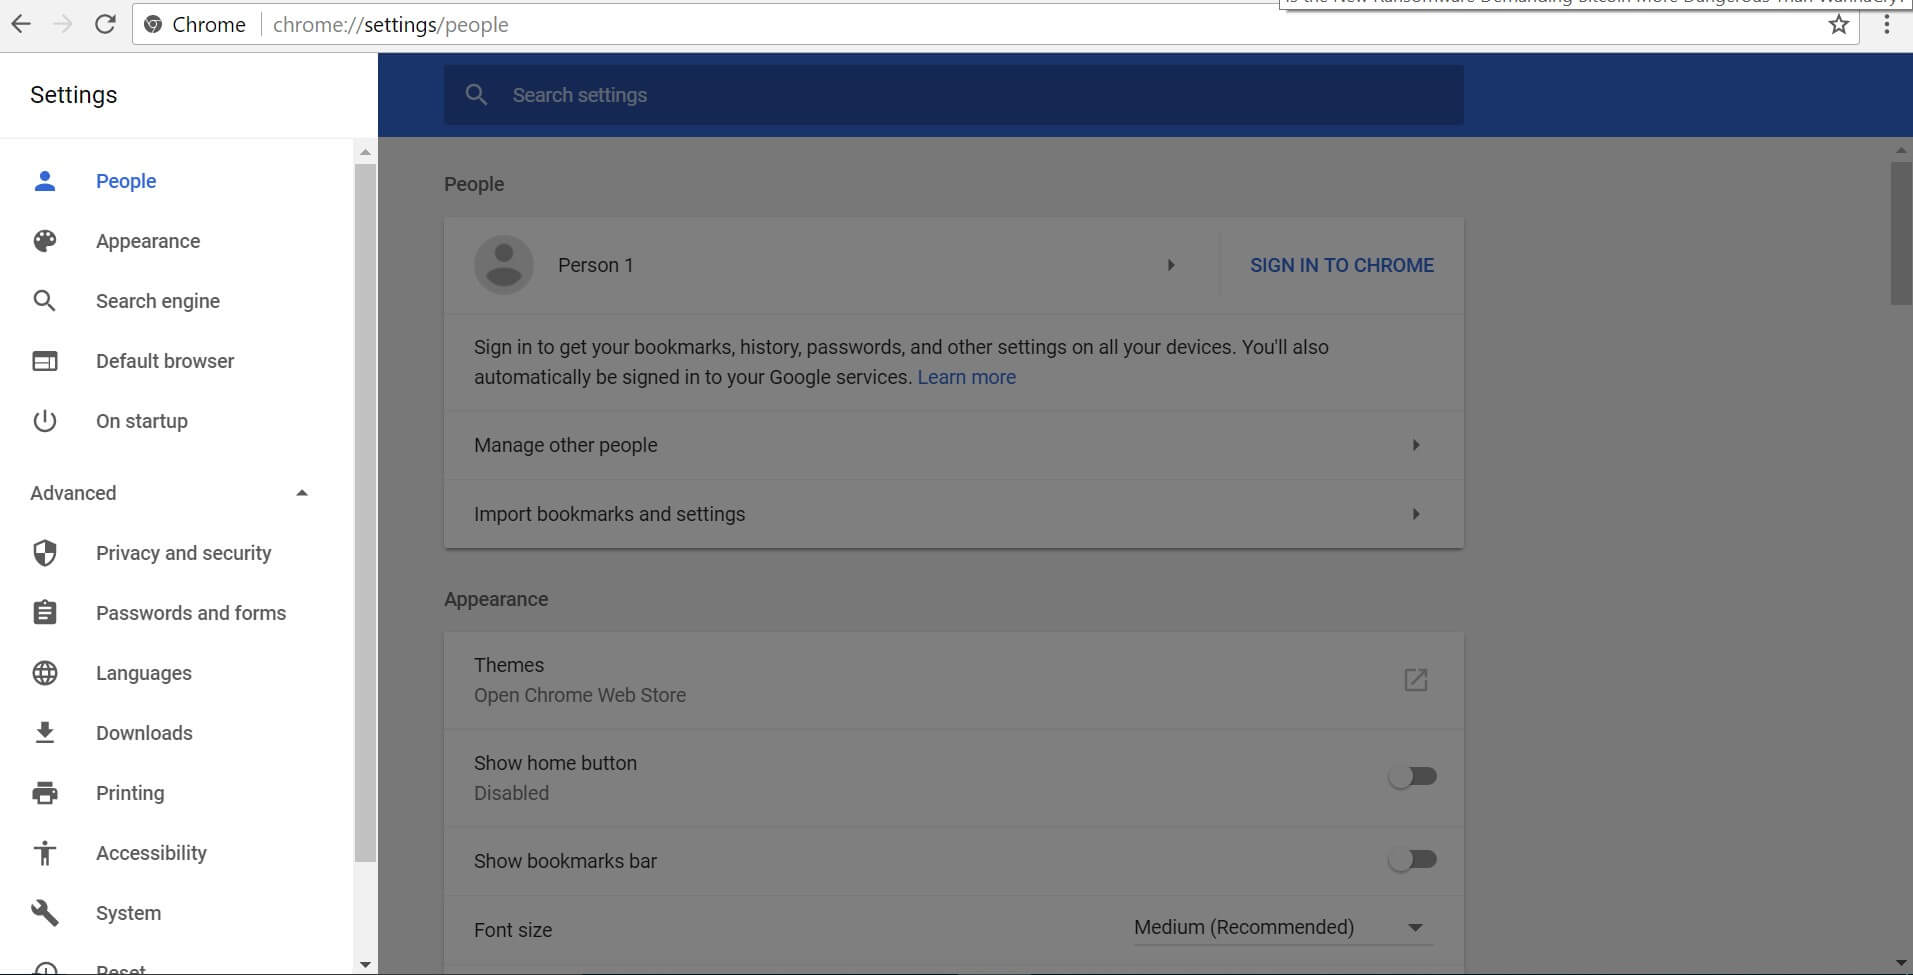This screenshot has height=975, width=1913.
Task: Click the address bar URL
Action: pyautogui.click(x=391, y=25)
